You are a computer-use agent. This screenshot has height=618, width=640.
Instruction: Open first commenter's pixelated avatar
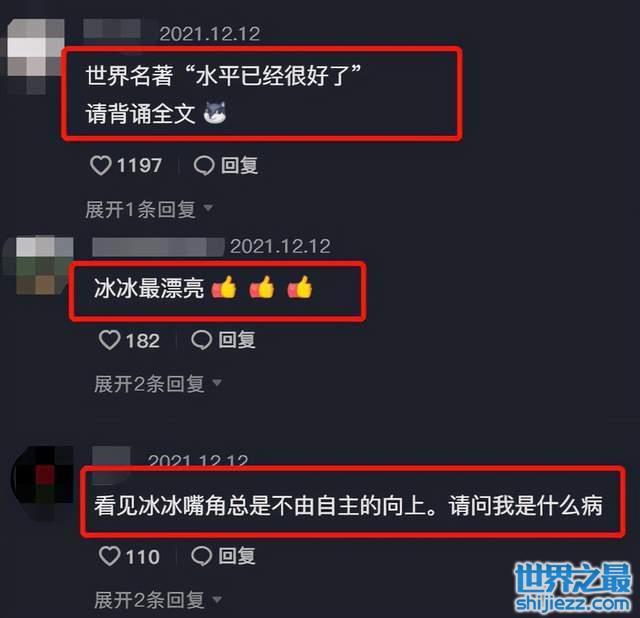point(36,55)
